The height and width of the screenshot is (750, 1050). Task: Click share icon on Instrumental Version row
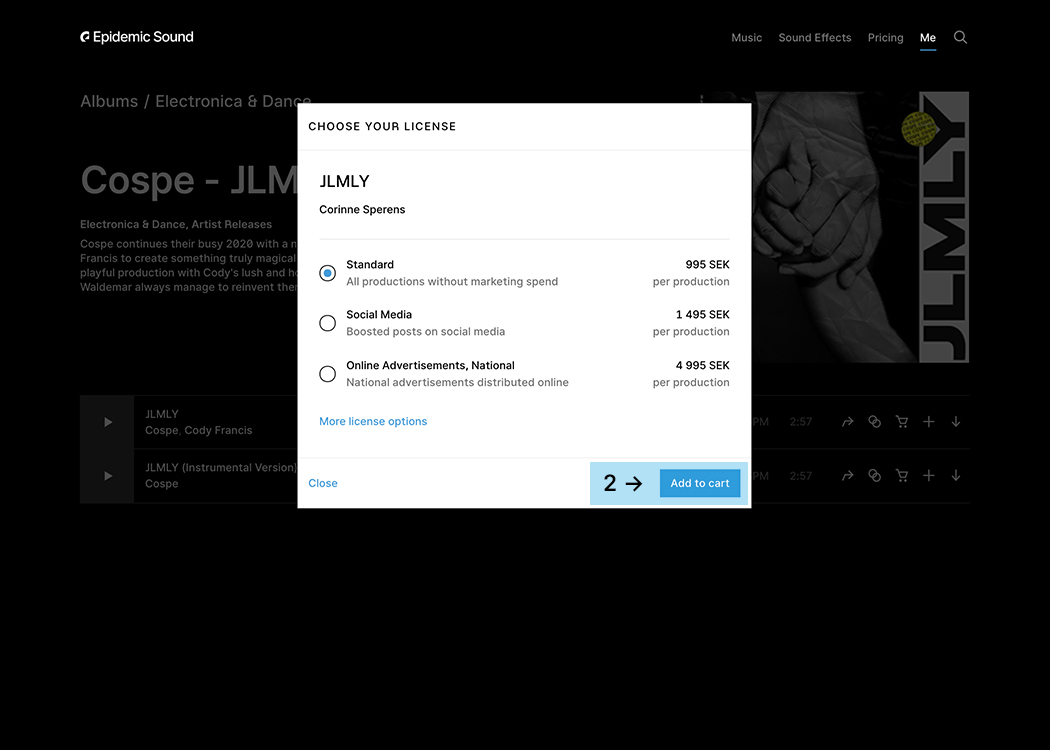pyautogui.click(x=847, y=476)
